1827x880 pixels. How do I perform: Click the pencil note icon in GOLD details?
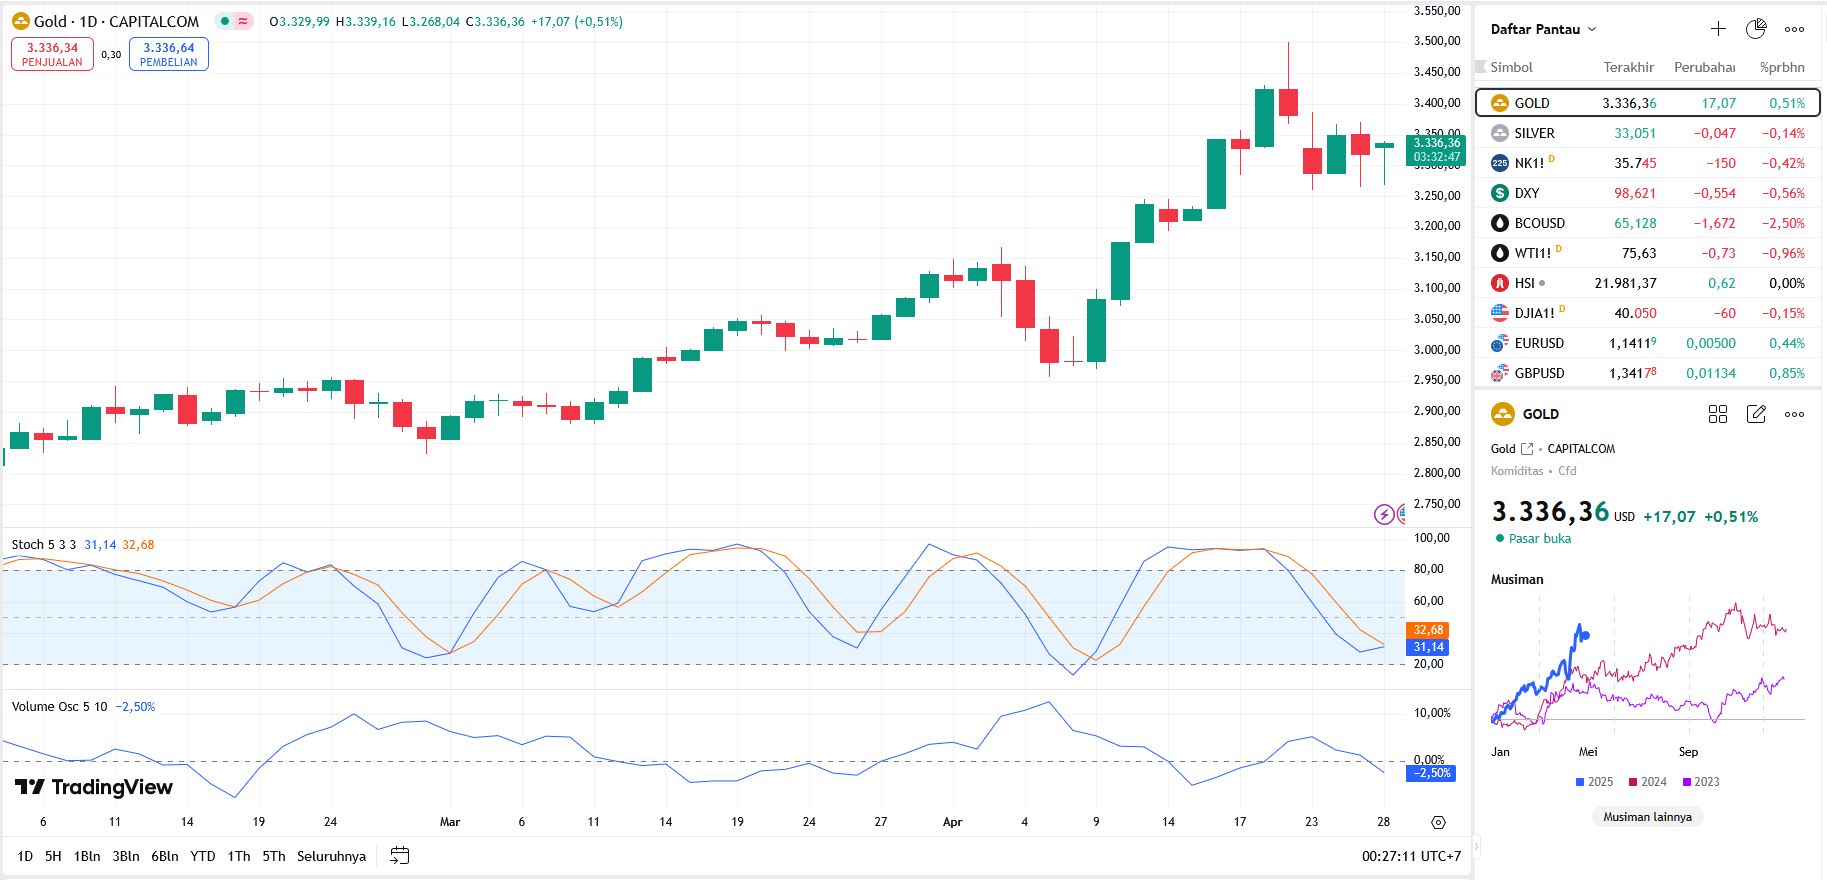(x=1756, y=414)
